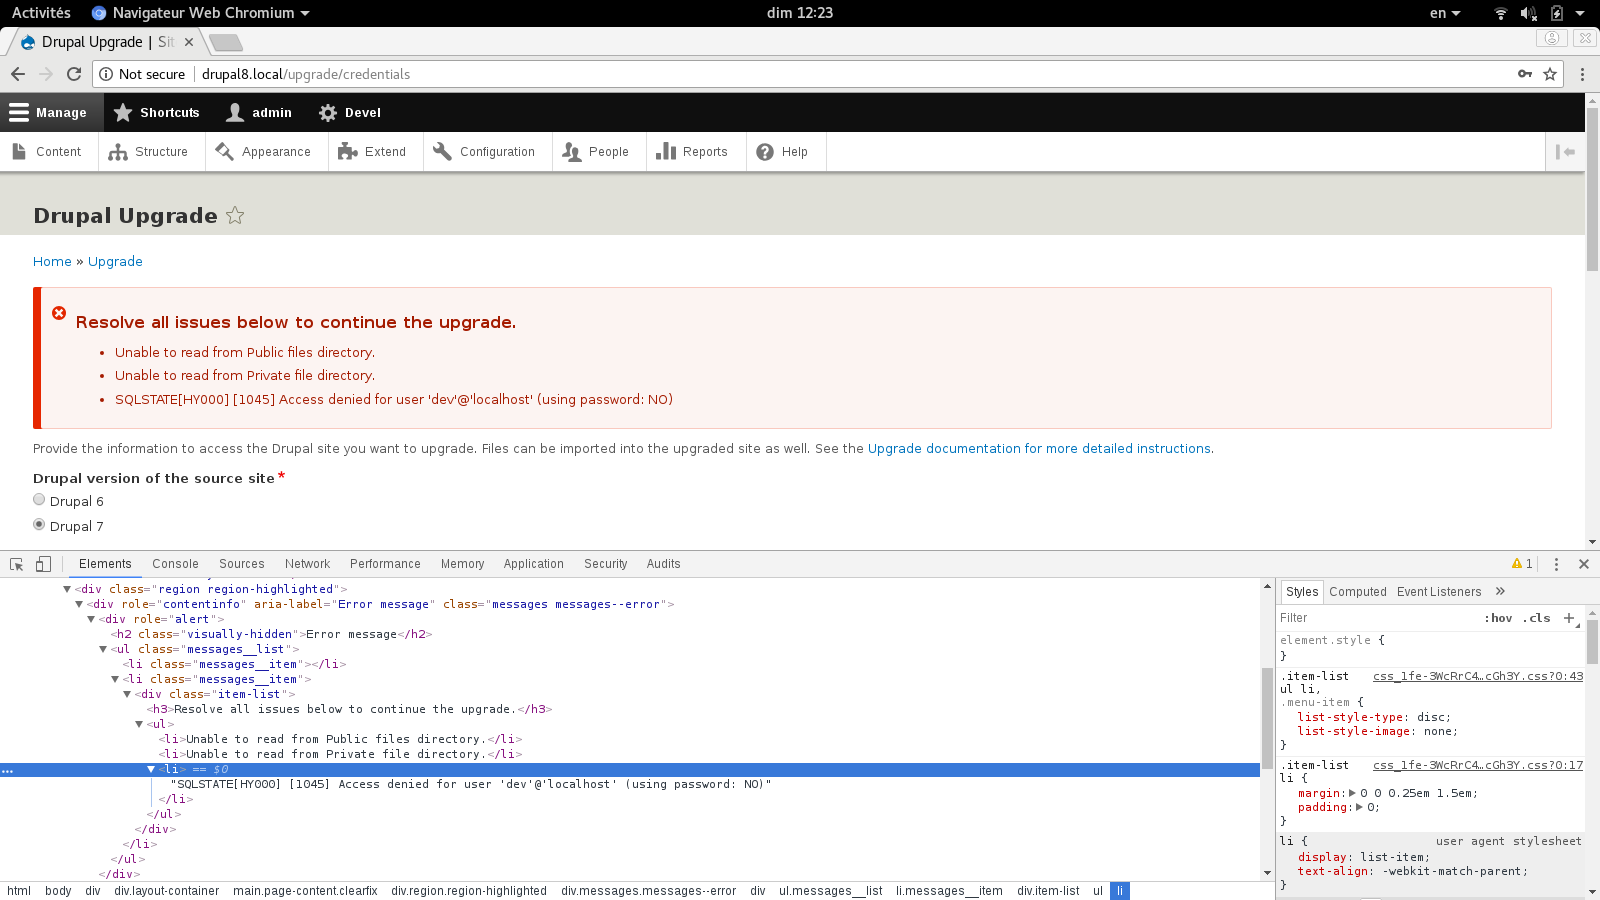Toggle the device toolbar icon in DevTools
Image resolution: width=1600 pixels, height=900 pixels.
point(43,564)
